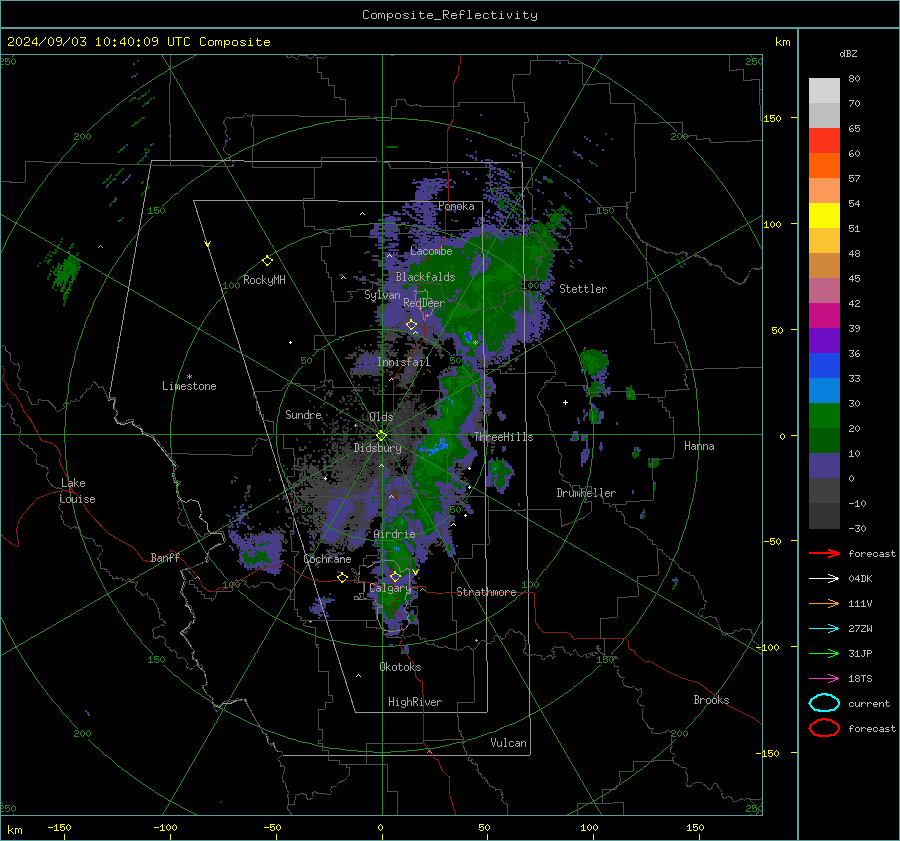This screenshot has height=841, width=900.
Task: Click the yellow diamond marker near RedDeer
Action: pyautogui.click(x=411, y=325)
